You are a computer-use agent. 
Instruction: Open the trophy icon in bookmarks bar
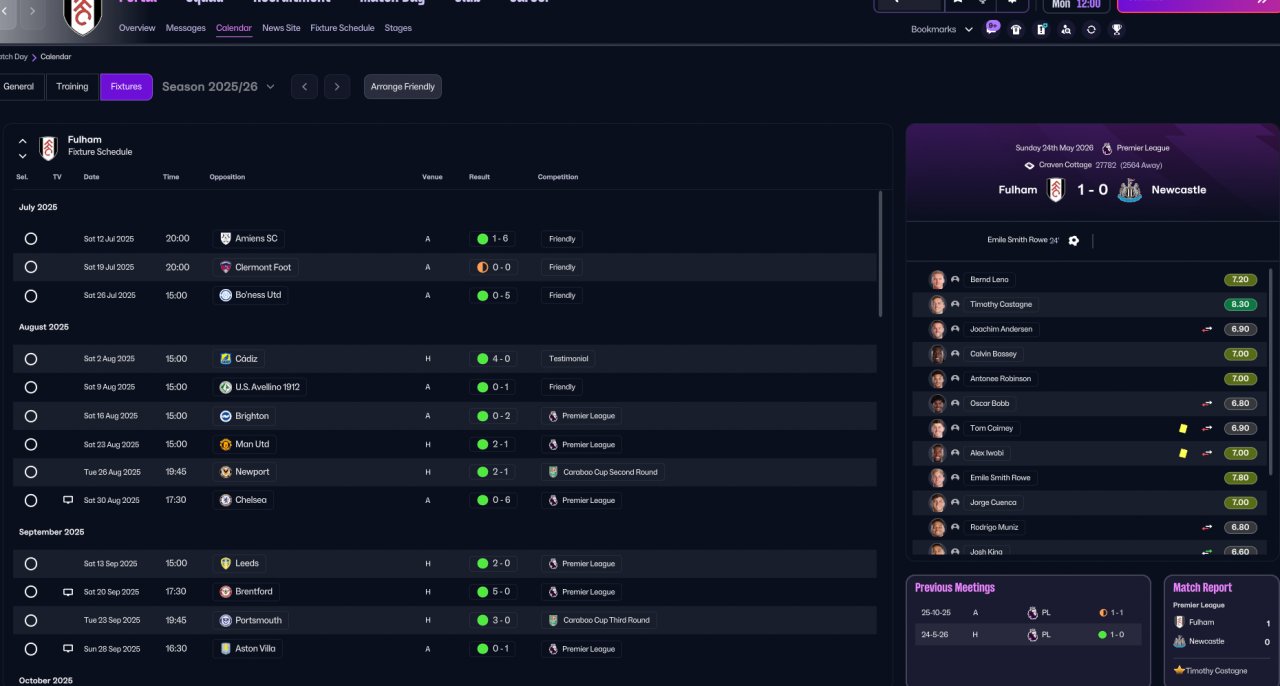[x=1117, y=29]
